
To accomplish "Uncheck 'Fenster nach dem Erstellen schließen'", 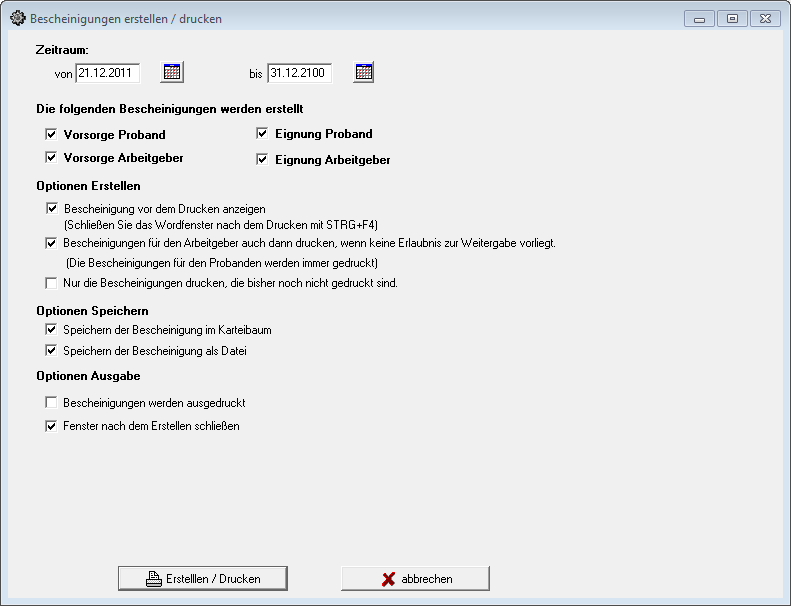I will point(52,426).
